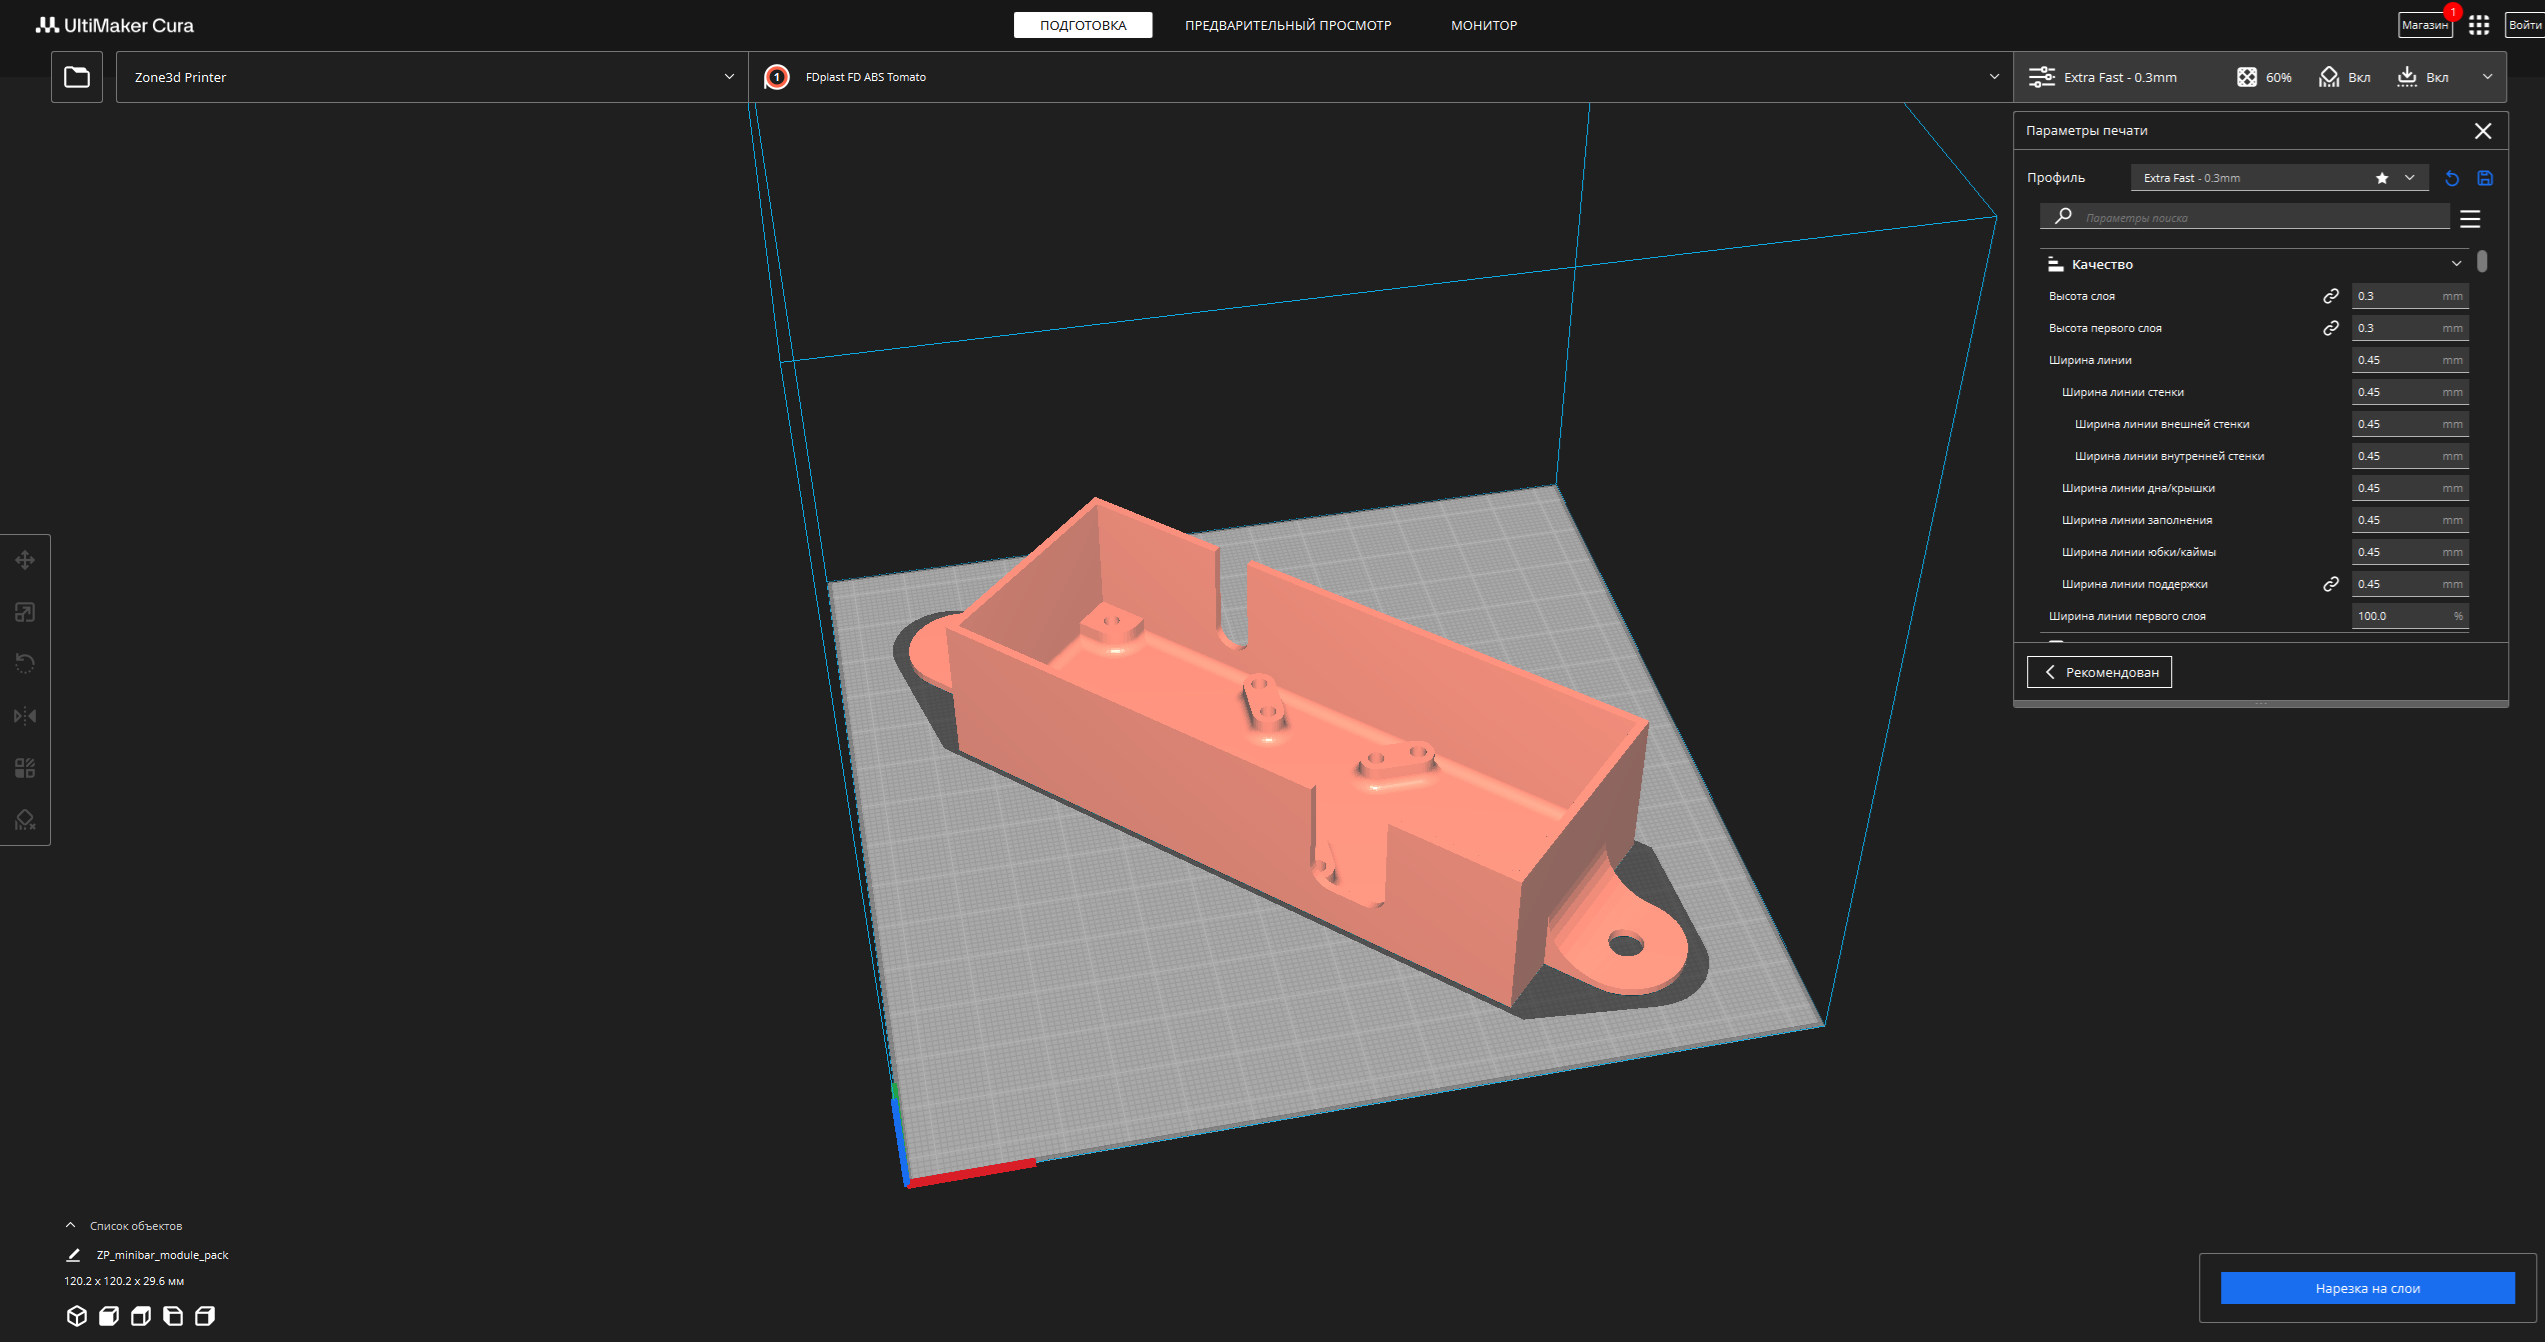This screenshot has width=2545, height=1342.
Task: Click the settings panel scrollbar handle
Action: (2483, 261)
